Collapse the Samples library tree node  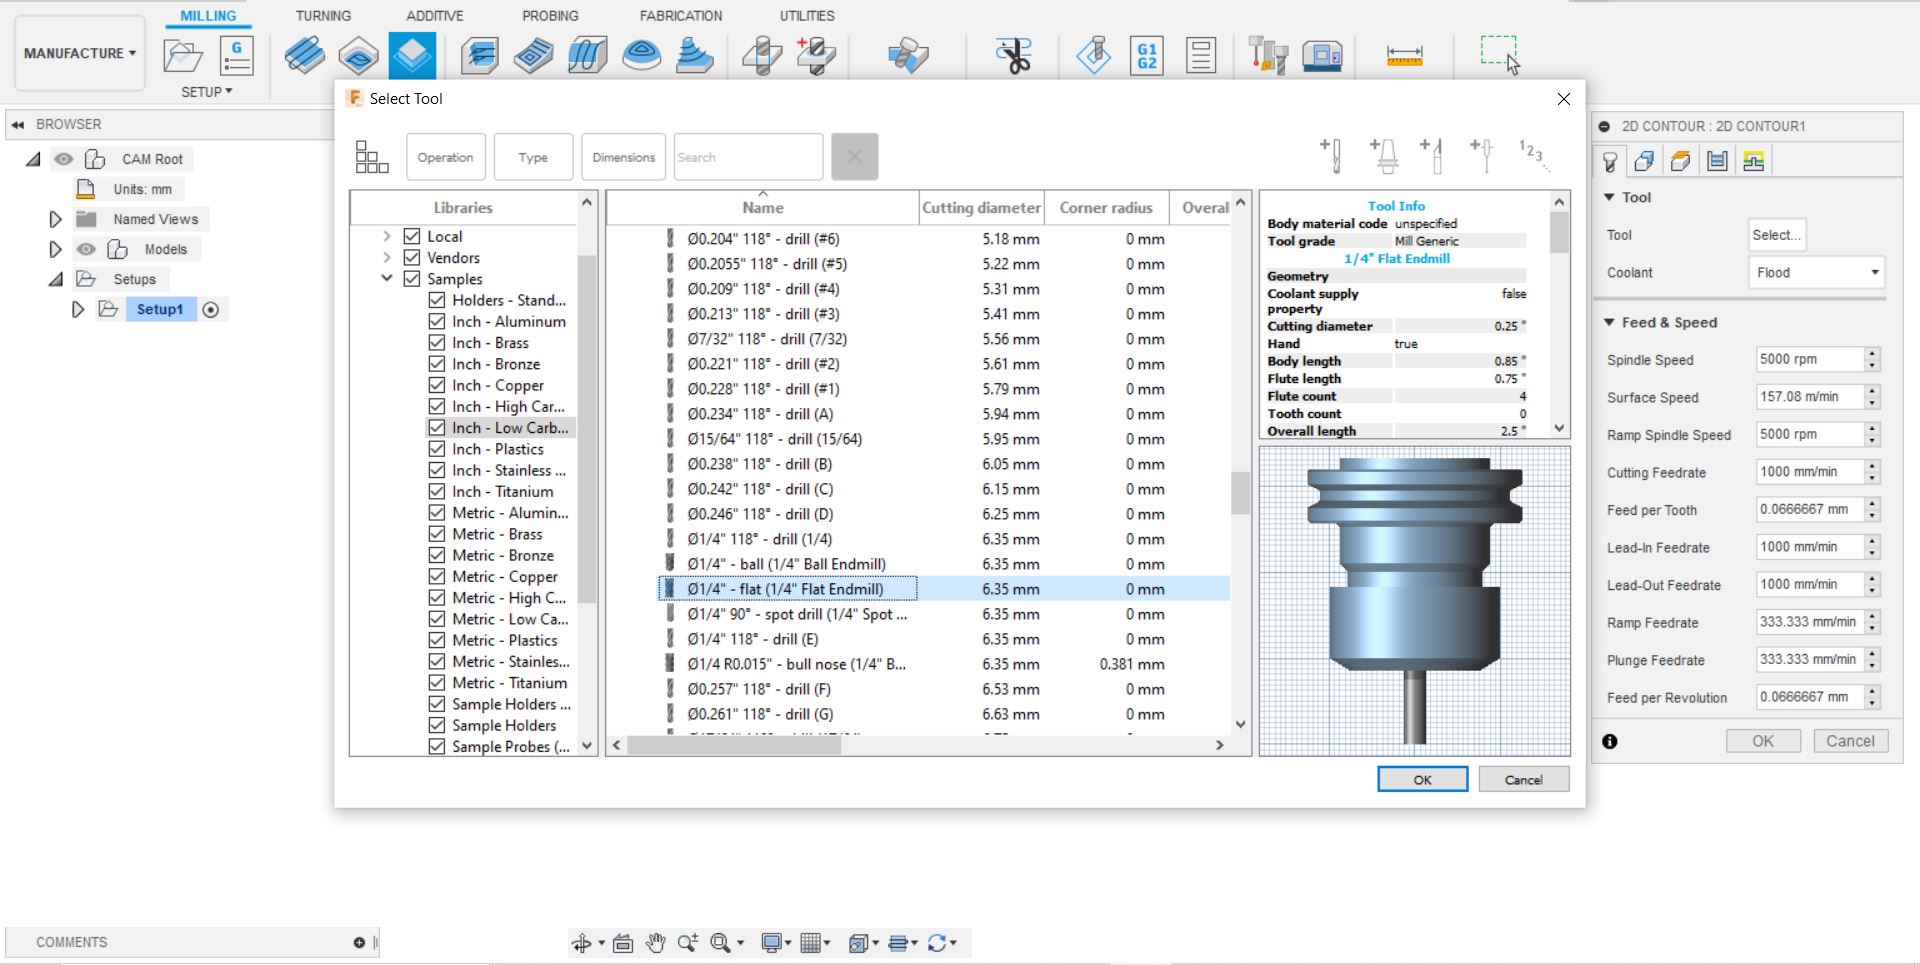387,279
